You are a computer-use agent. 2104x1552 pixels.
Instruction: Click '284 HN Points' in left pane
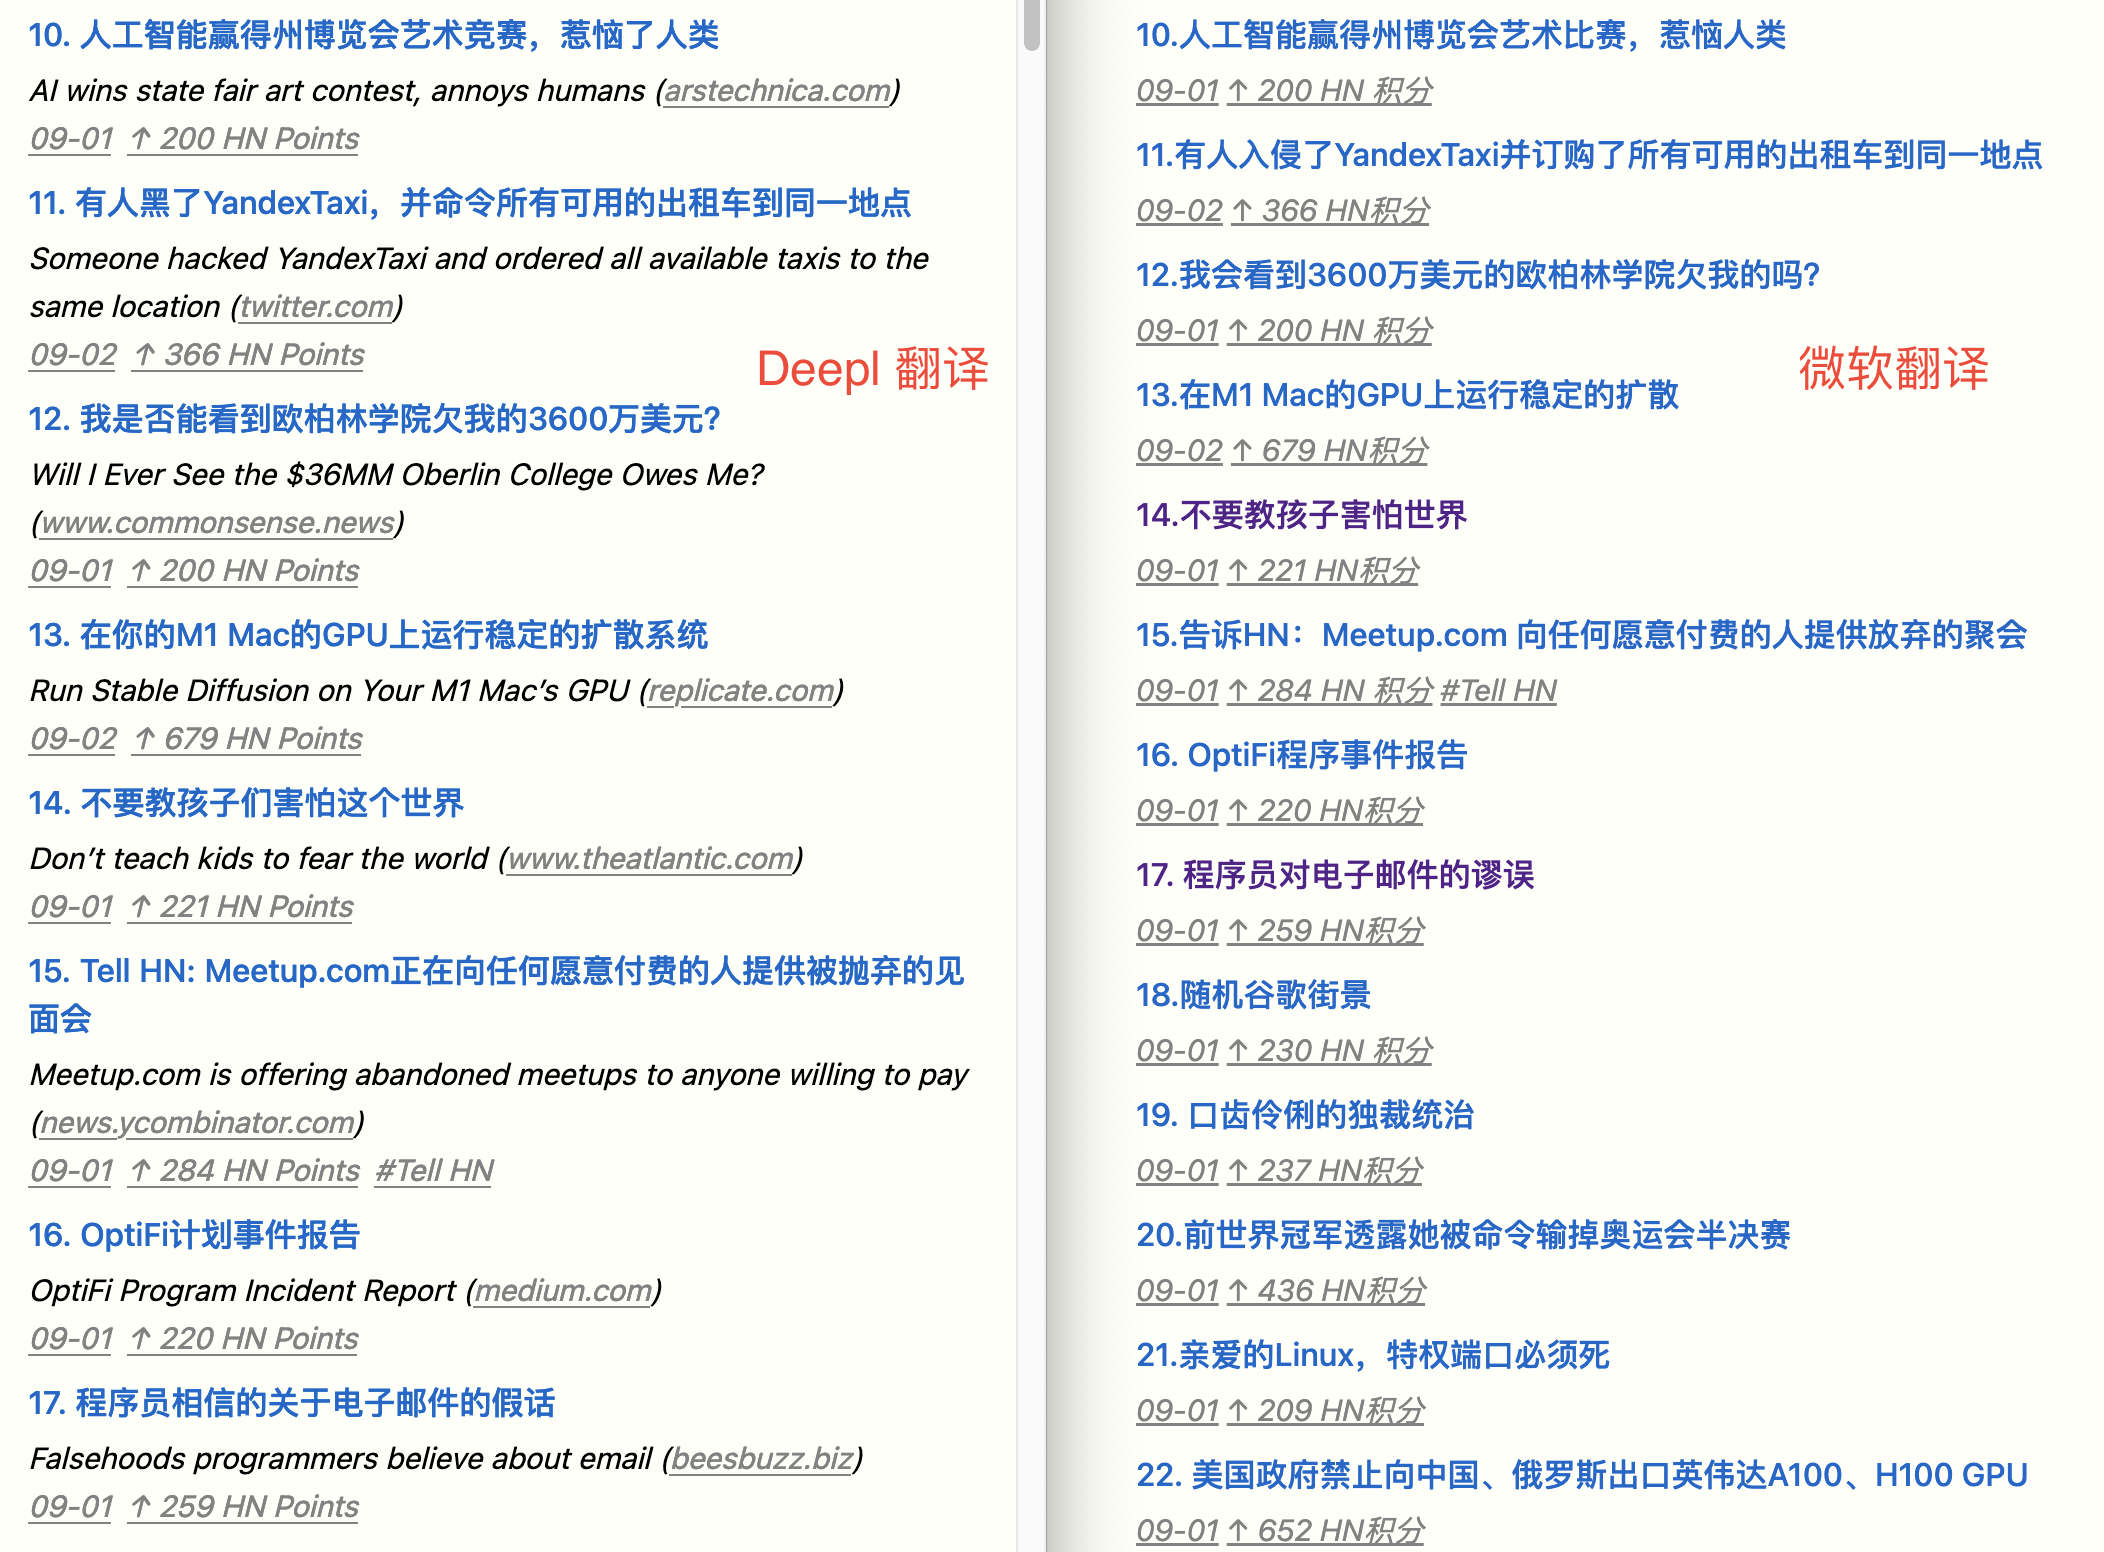pyautogui.click(x=244, y=1171)
